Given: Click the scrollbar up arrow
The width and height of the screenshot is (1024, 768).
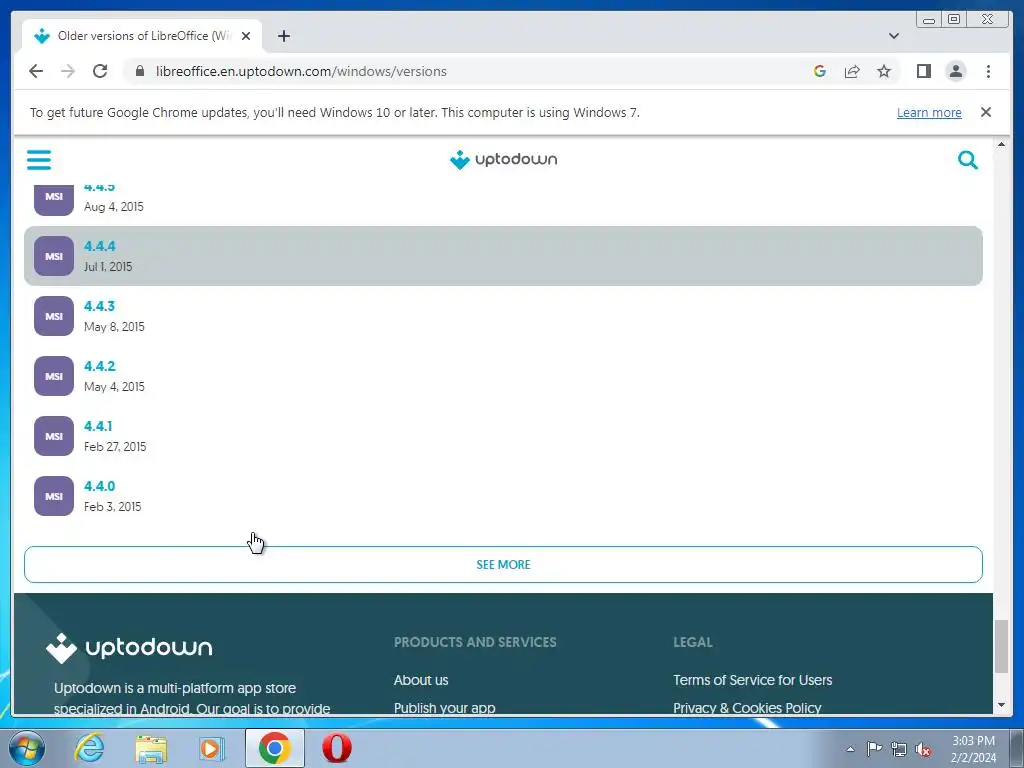Looking at the screenshot, I should tap(1001, 144).
